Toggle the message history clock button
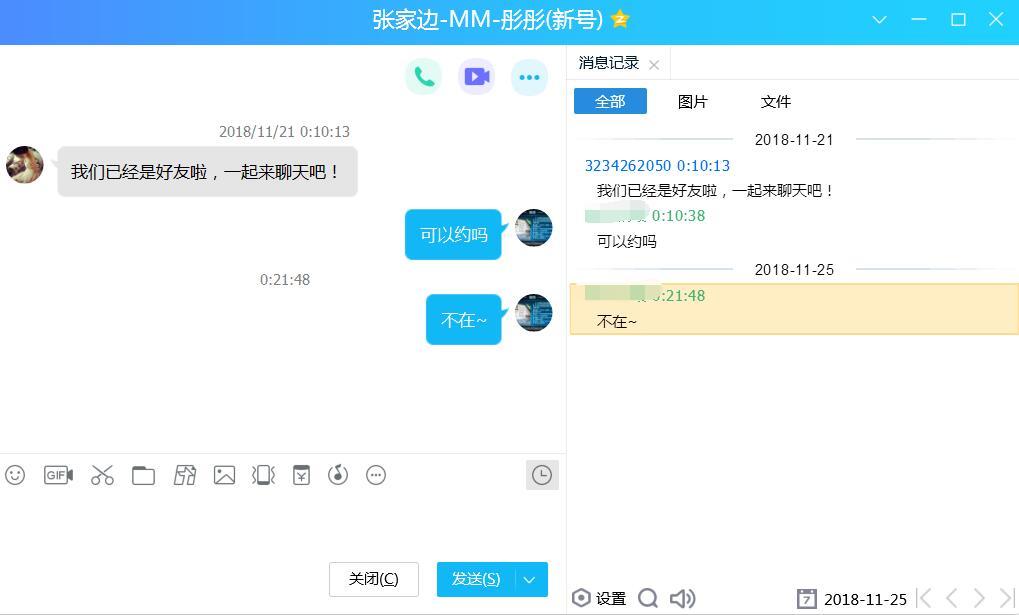The image size is (1019, 615). [x=541, y=475]
